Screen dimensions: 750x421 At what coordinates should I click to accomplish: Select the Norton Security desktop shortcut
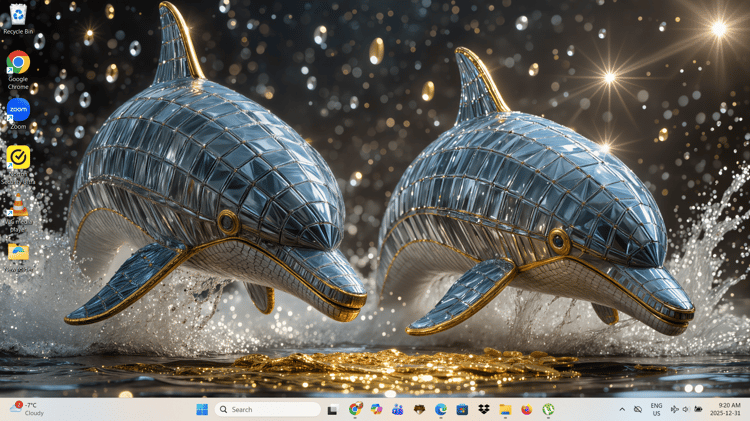pos(18,165)
